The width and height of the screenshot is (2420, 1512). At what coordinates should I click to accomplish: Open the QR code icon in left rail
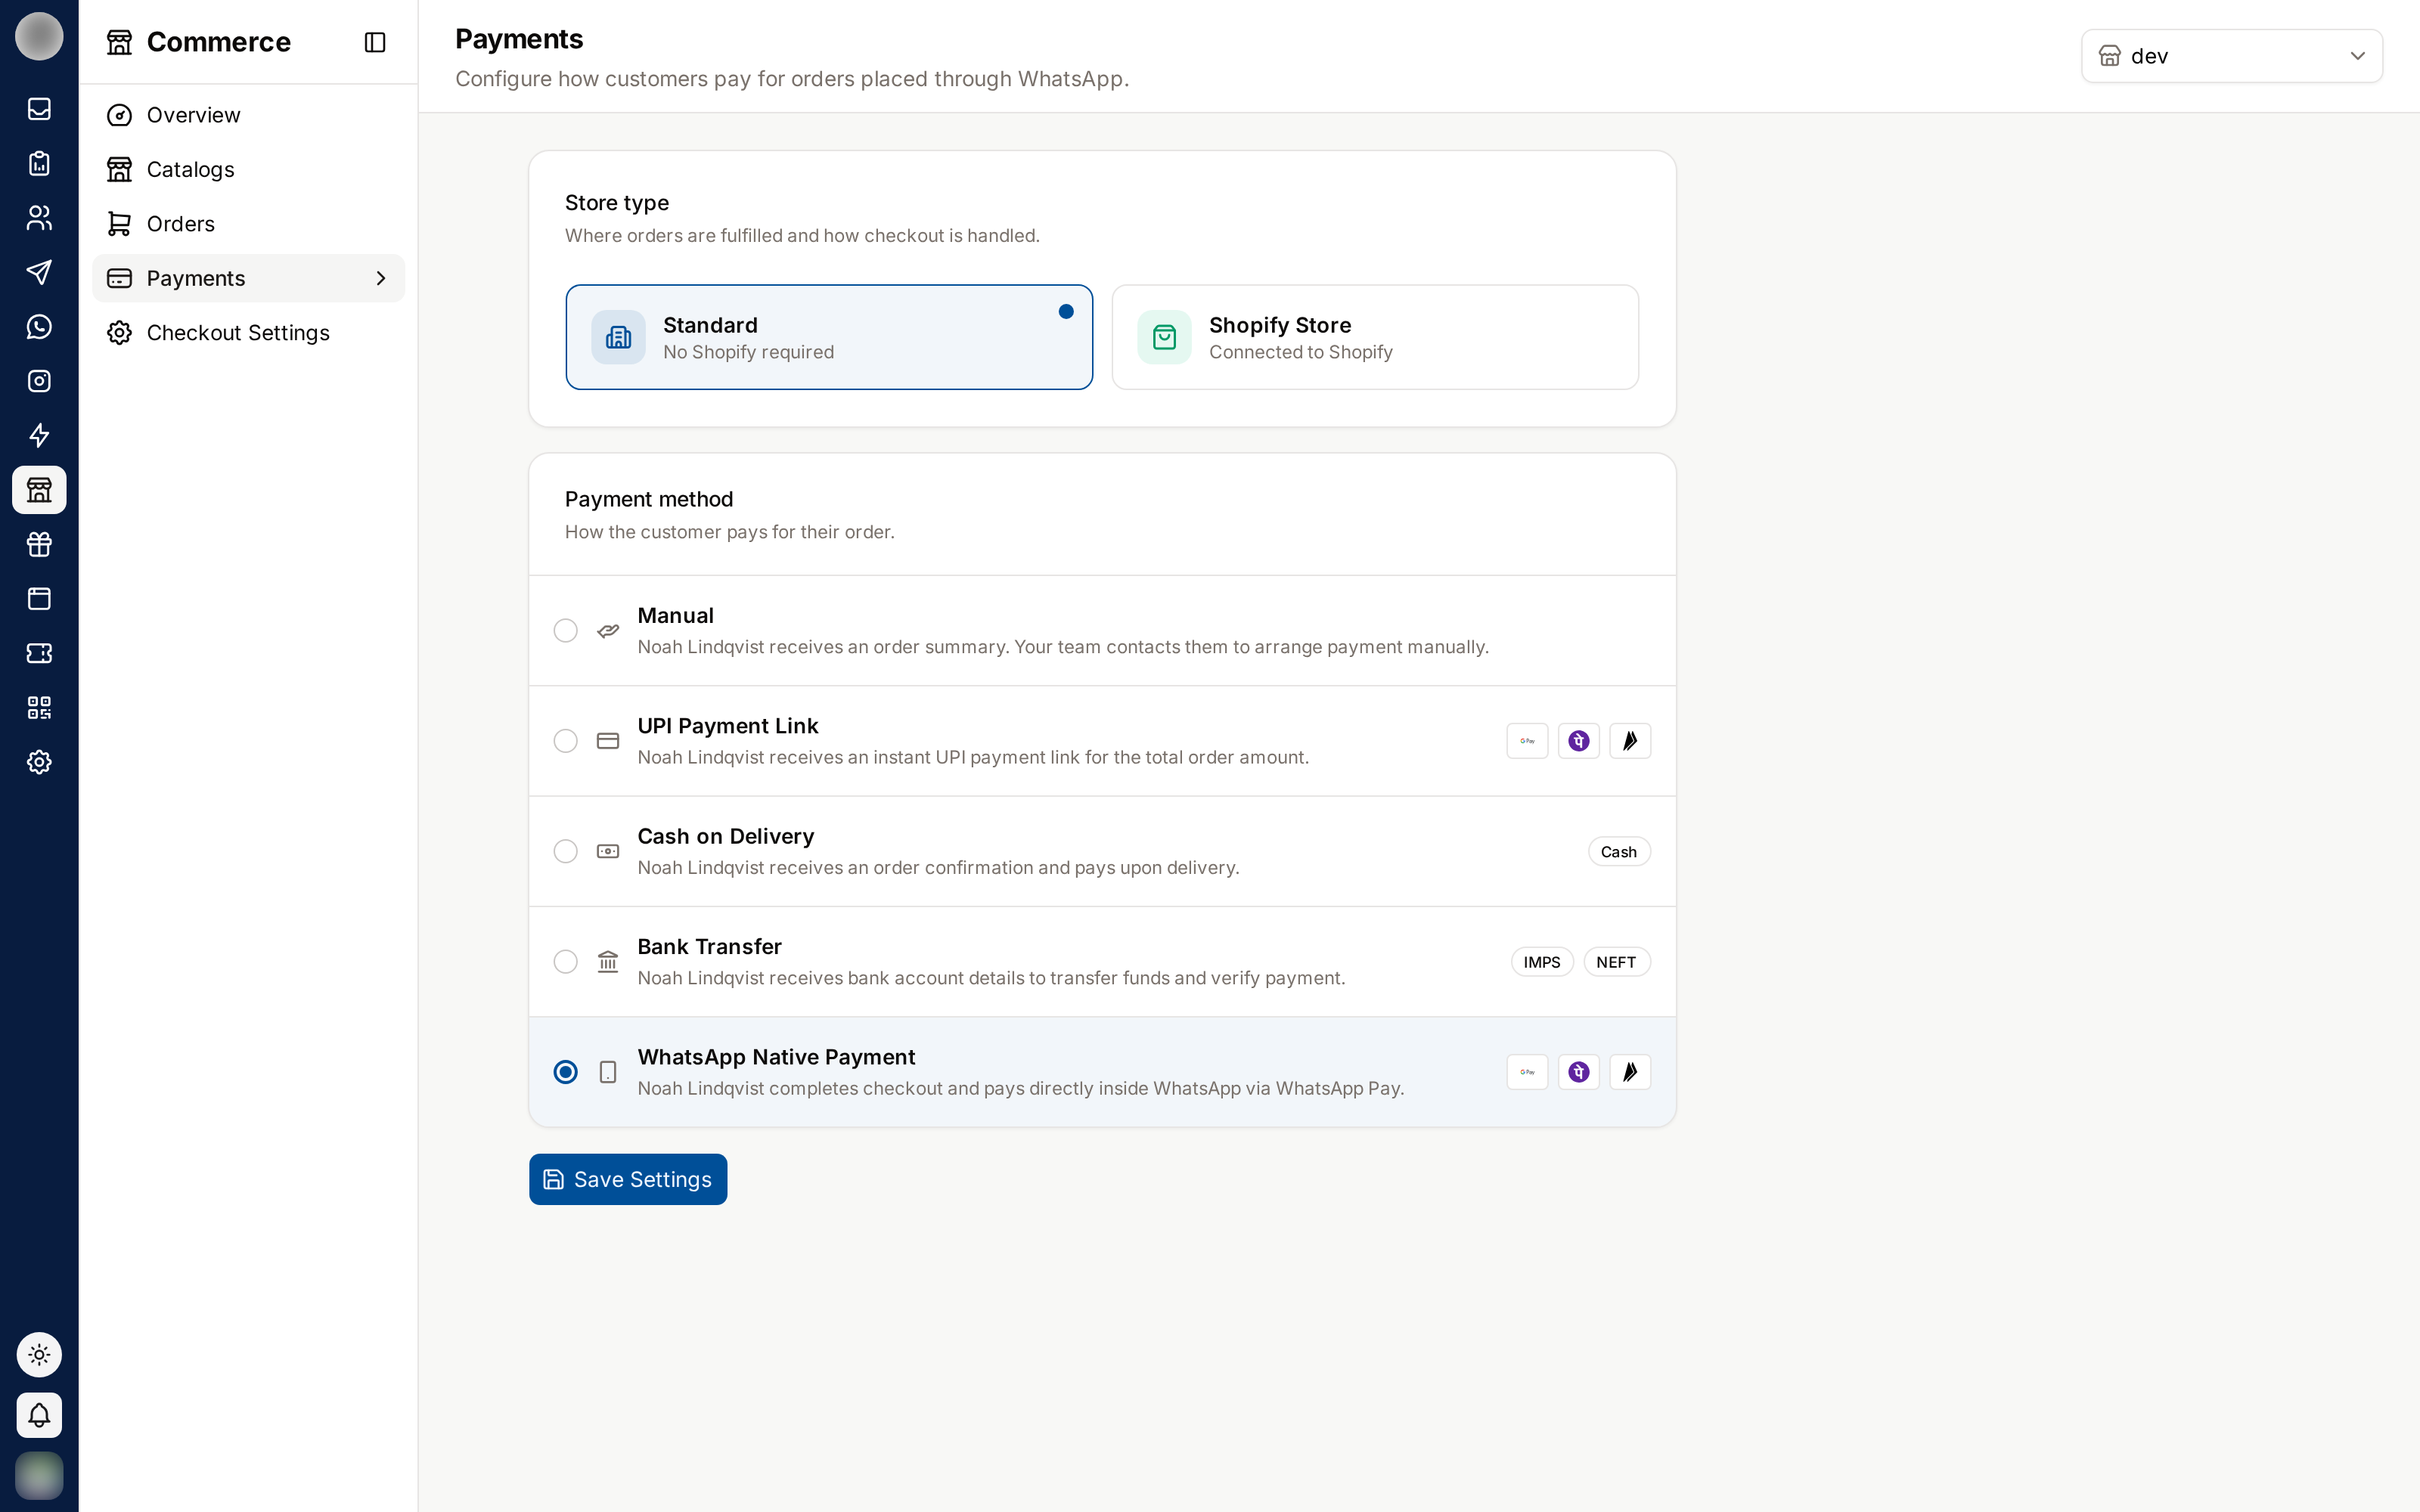pos(39,708)
